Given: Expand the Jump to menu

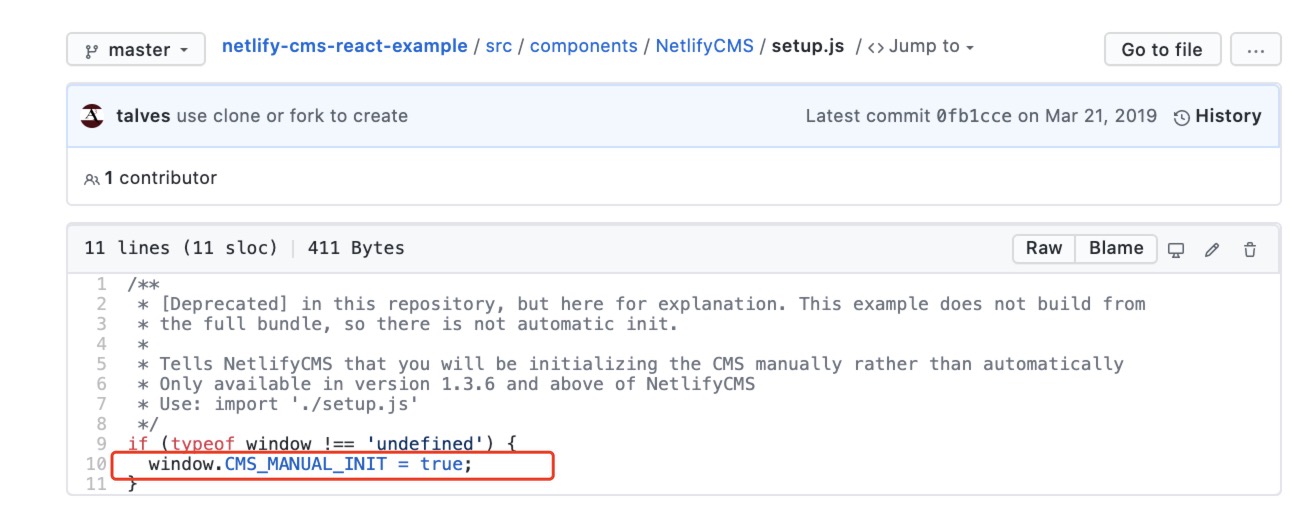Looking at the screenshot, I should 920,46.
